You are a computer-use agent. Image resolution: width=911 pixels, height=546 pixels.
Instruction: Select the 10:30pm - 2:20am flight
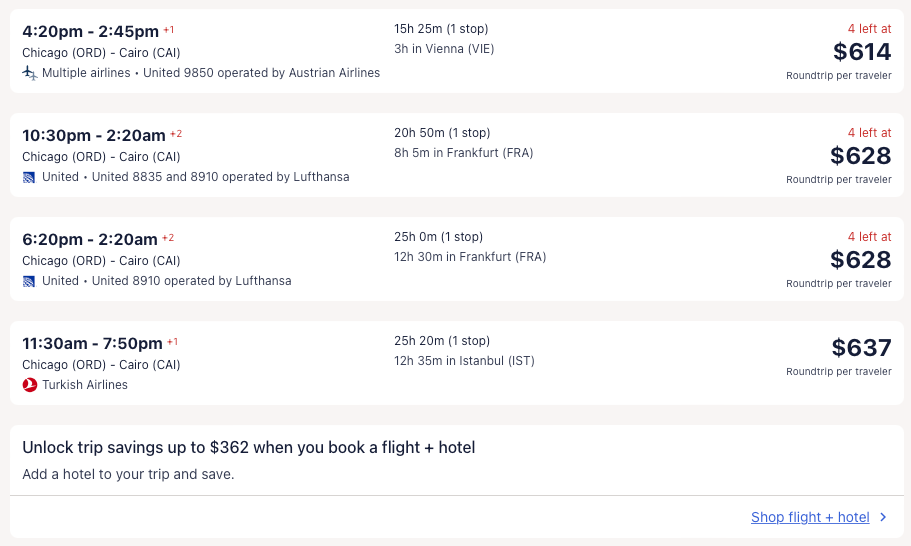click(94, 135)
